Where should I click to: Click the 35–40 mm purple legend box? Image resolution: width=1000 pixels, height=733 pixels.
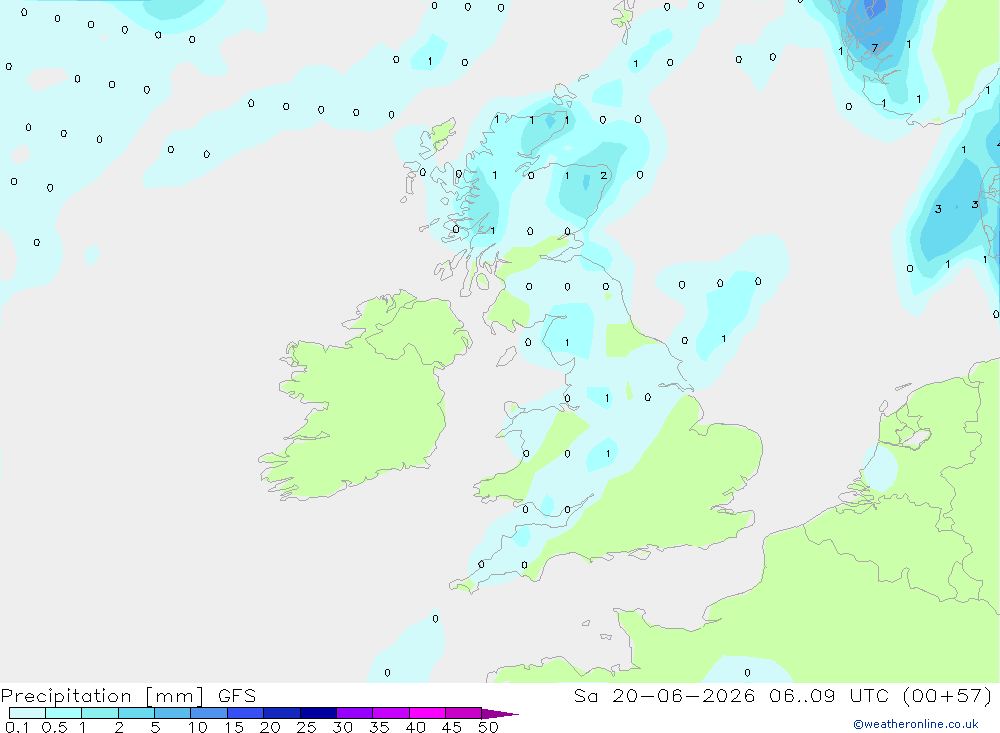[391, 713]
